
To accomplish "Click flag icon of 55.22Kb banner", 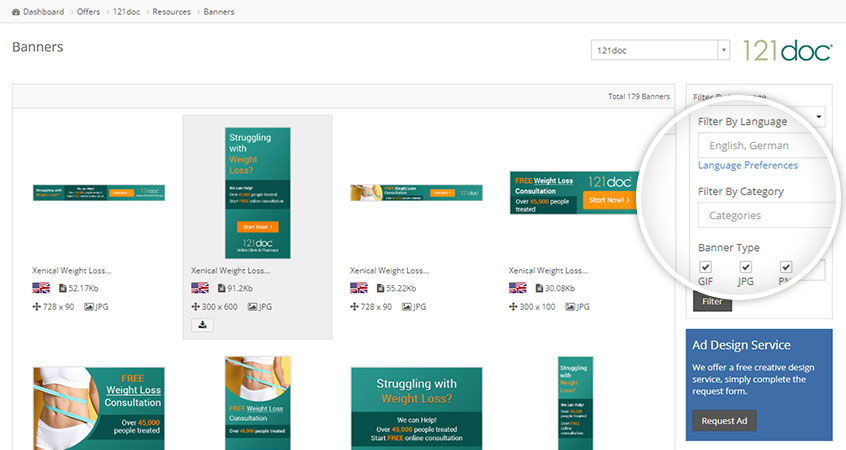I will coord(359,288).
